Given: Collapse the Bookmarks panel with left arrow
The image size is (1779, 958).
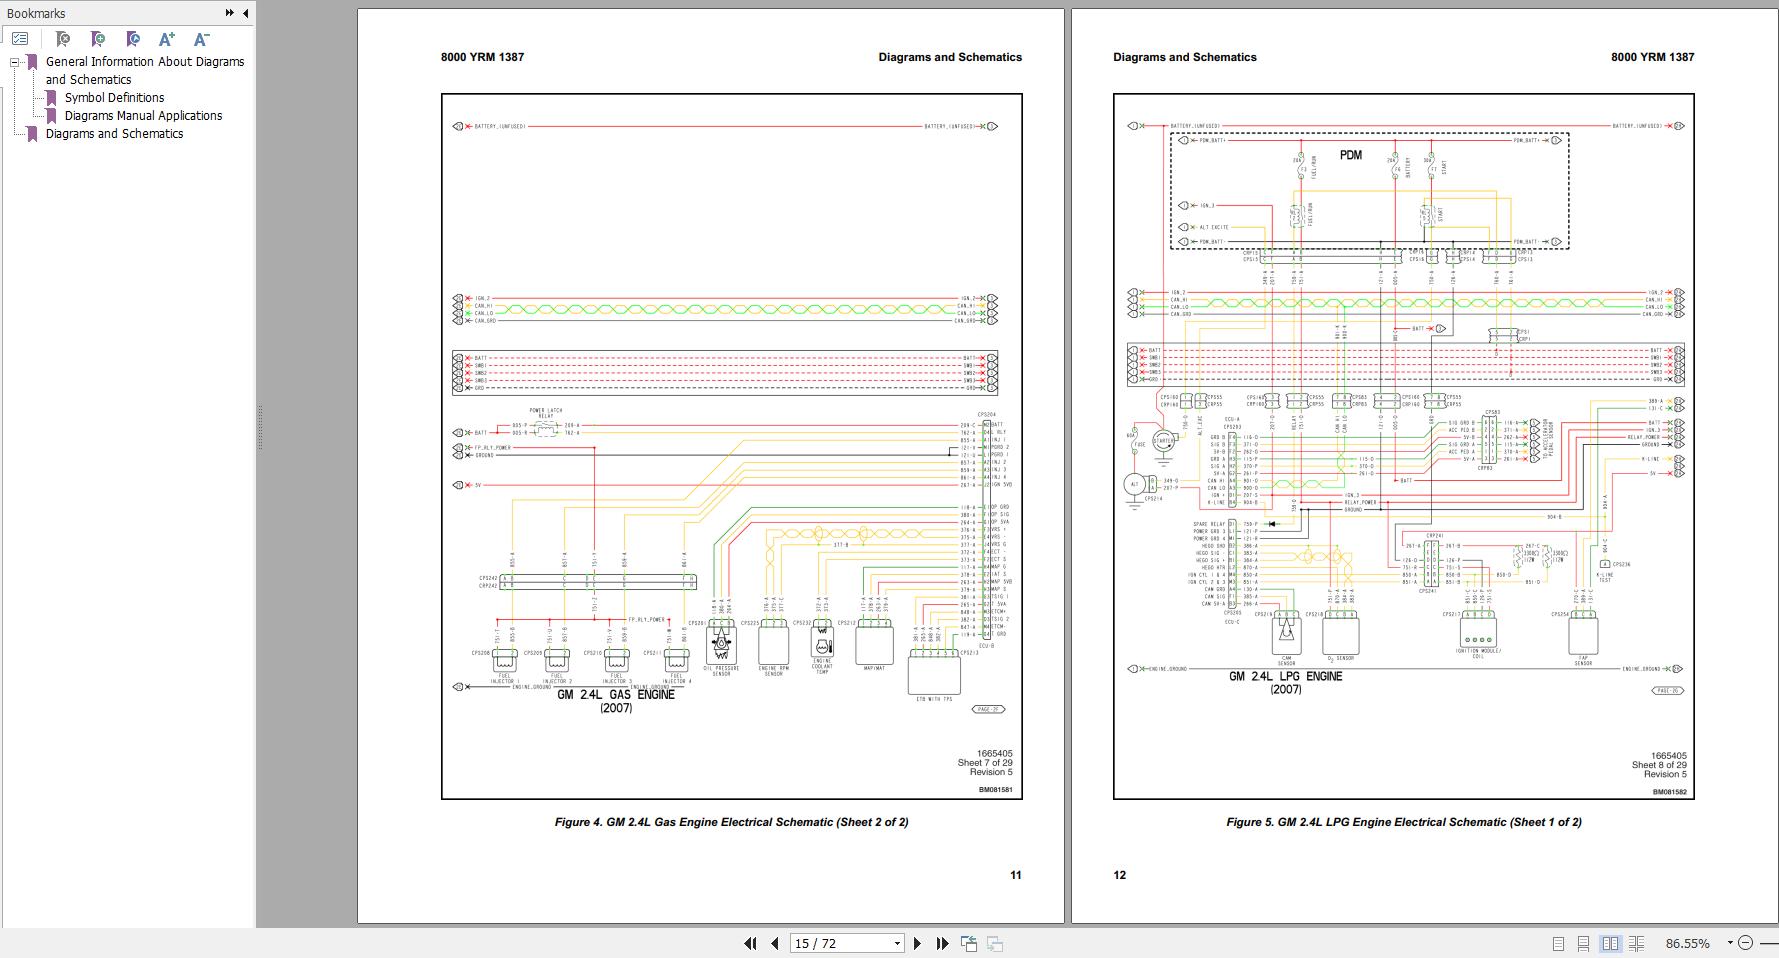Looking at the screenshot, I should [x=245, y=13].
